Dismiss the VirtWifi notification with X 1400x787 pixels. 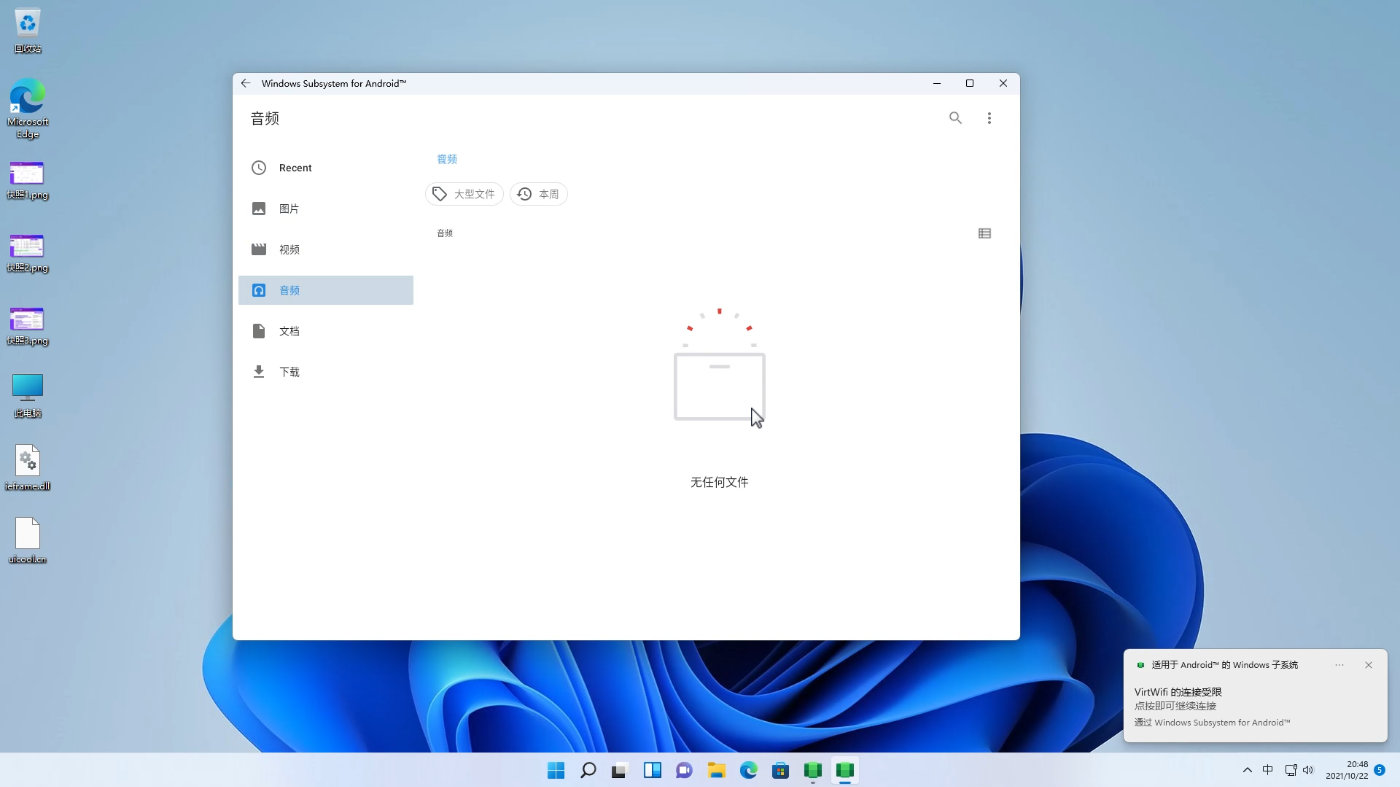(x=1369, y=665)
